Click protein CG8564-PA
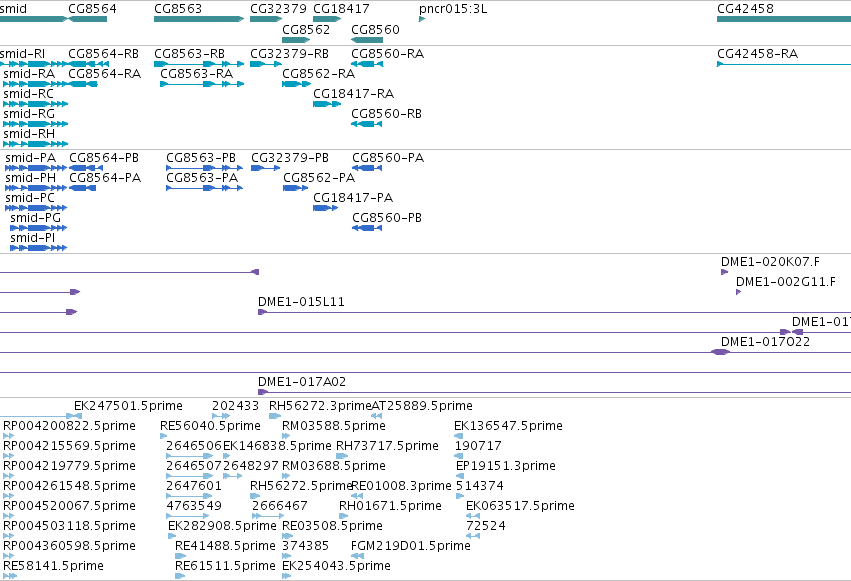Viewport: 851px width, 581px height. coord(105,178)
